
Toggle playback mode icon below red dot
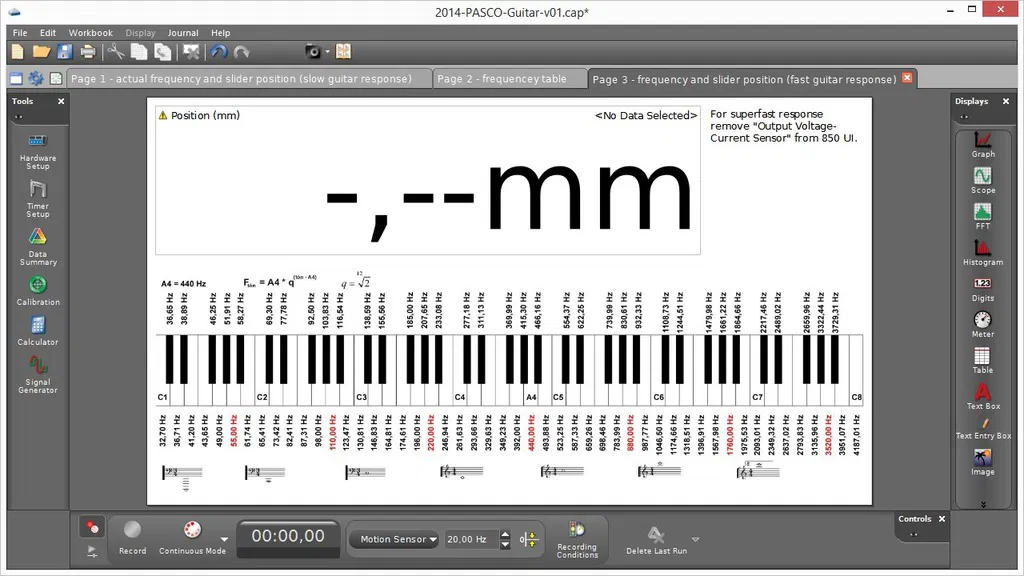click(x=92, y=552)
